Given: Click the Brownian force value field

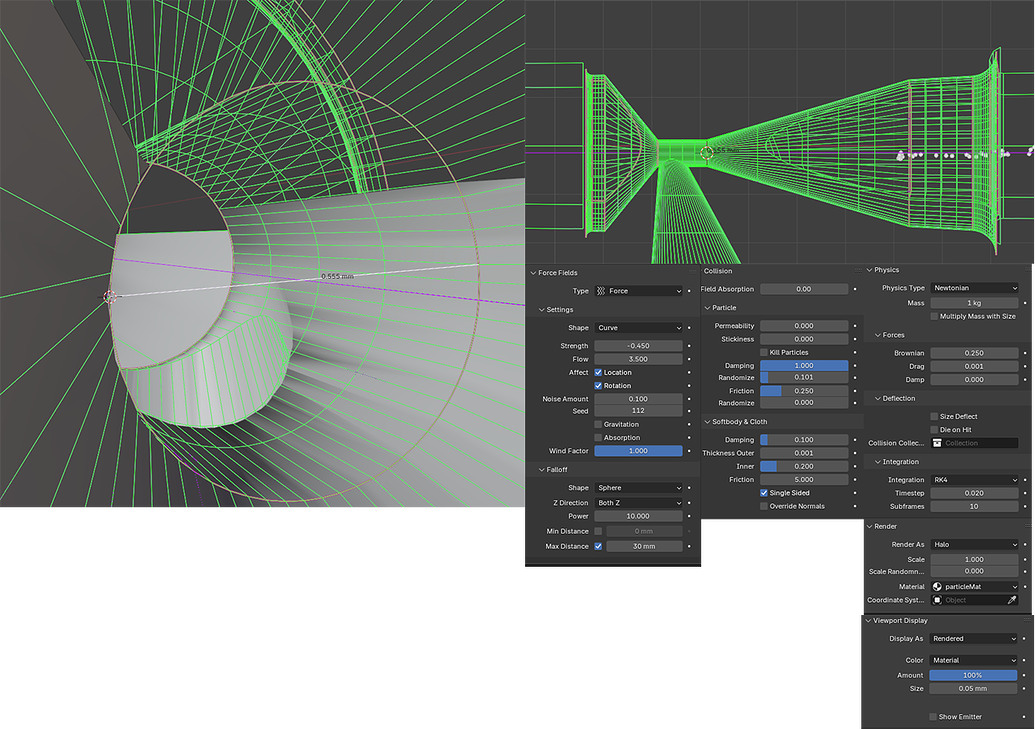Looking at the screenshot, I should coord(974,353).
